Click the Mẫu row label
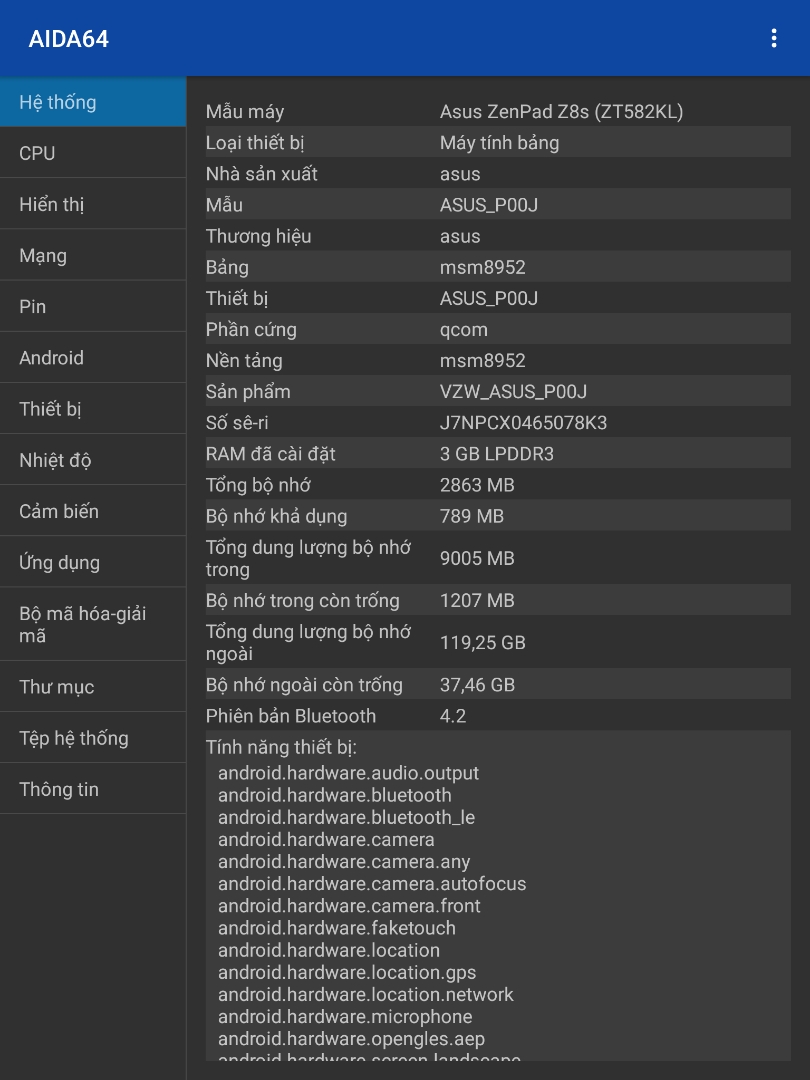The height and width of the screenshot is (1080, 810). 224,205
